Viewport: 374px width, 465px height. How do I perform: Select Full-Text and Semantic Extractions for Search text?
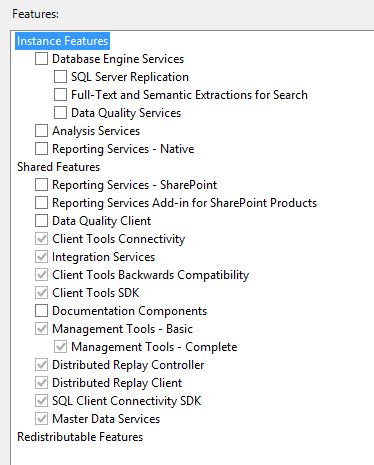[189, 95]
